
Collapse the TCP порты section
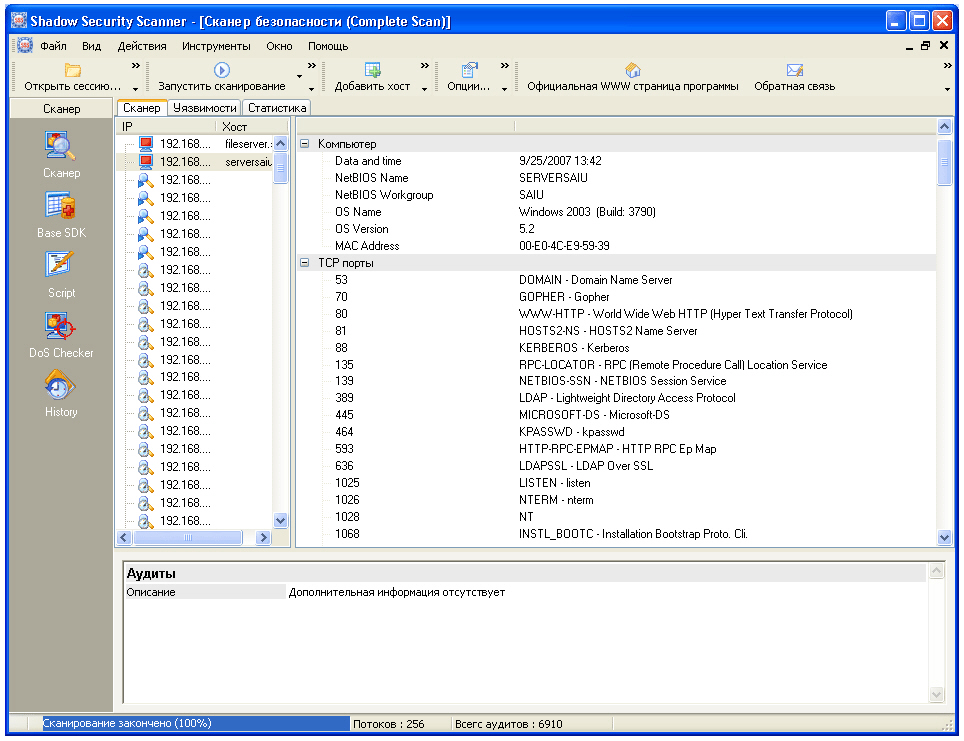pos(305,263)
